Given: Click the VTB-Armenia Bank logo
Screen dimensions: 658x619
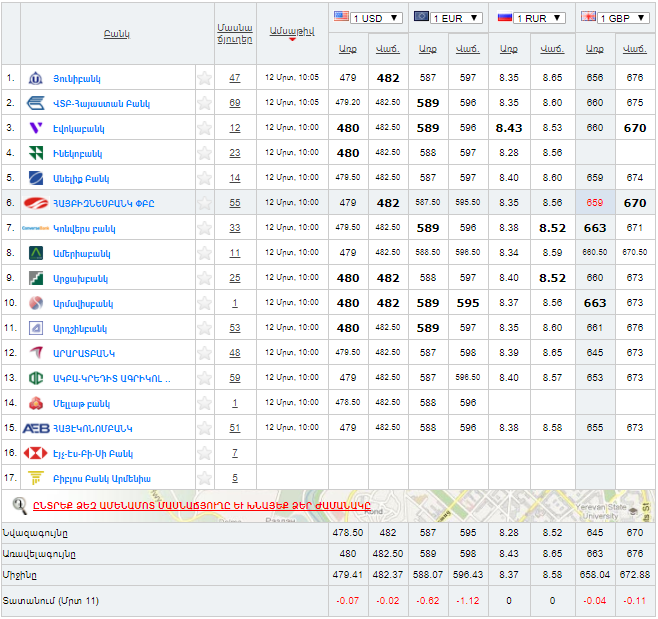Looking at the screenshot, I should [x=35, y=103].
